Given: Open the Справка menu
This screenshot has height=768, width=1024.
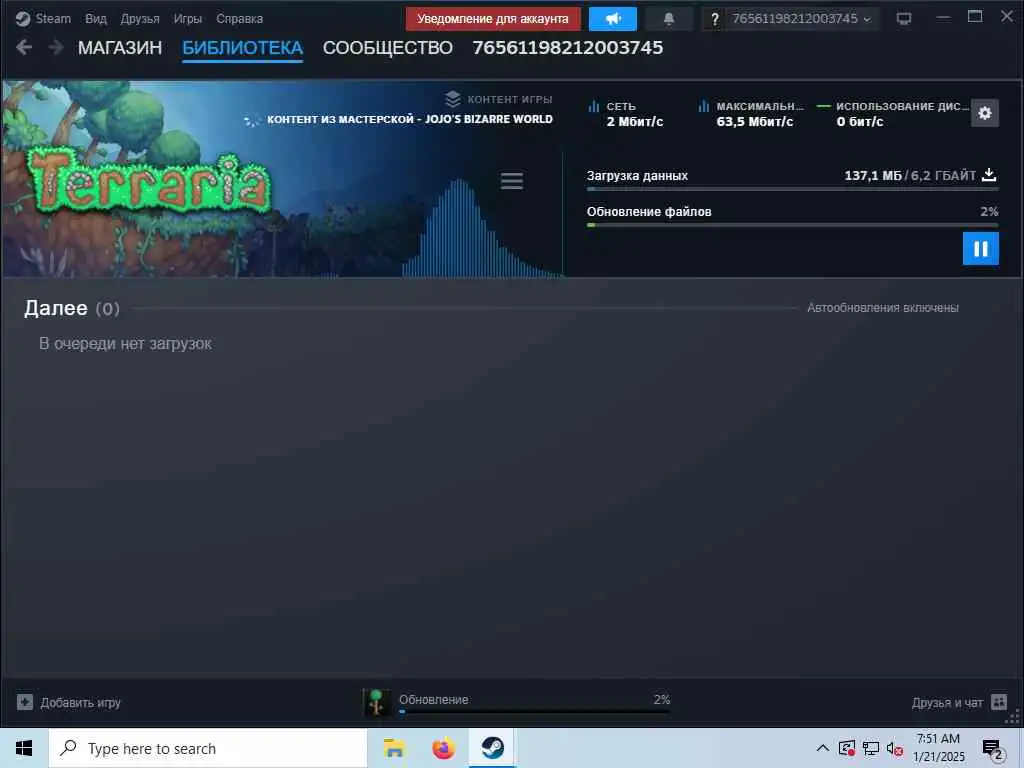Looking at the screenshot, I should (x=239, y=18).
